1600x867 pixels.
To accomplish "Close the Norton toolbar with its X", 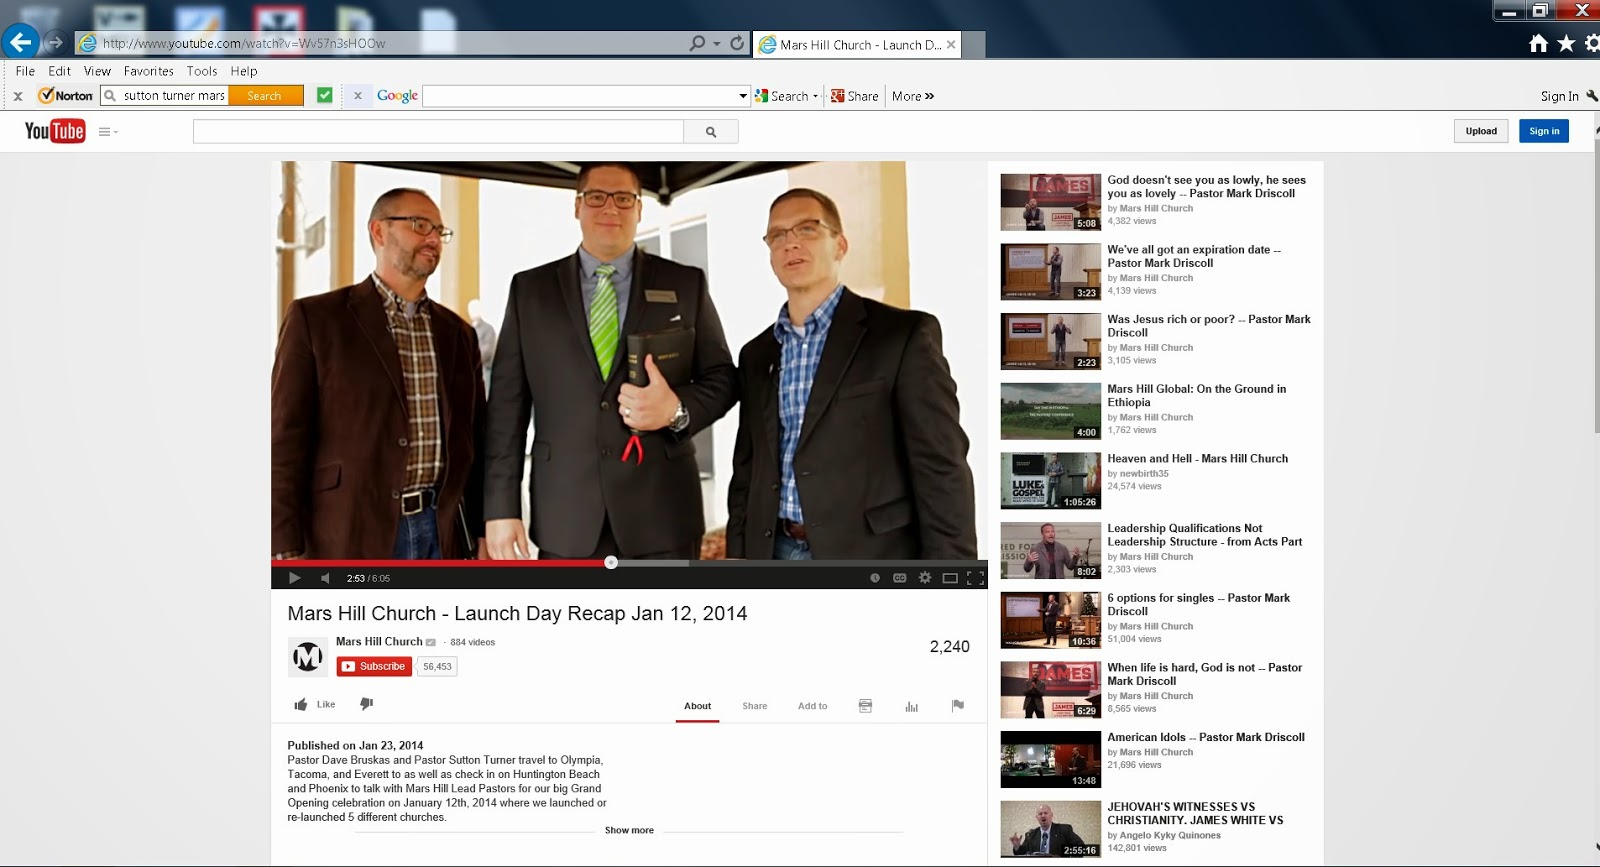I will [x=17, y=96].
